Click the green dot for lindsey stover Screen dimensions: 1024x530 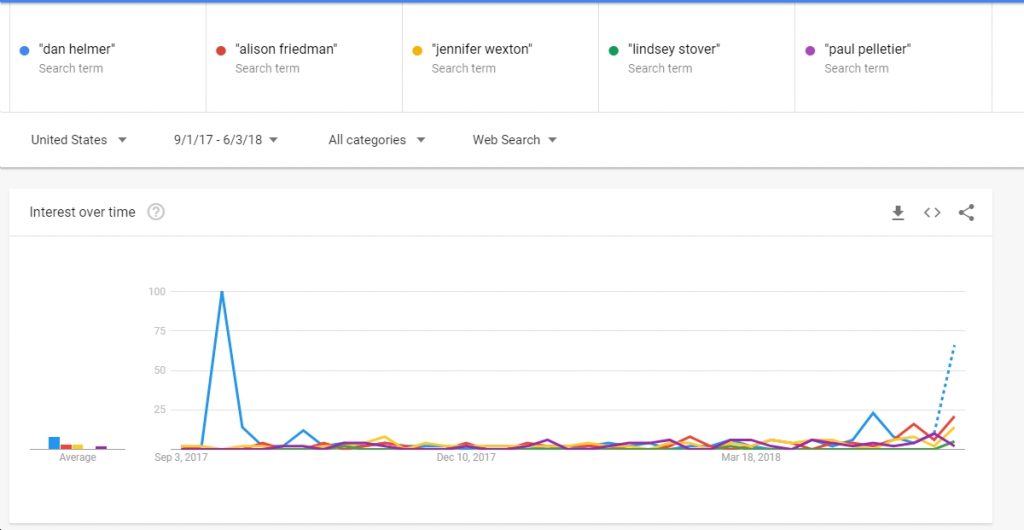pyautogui.click(x=613, y=50)
